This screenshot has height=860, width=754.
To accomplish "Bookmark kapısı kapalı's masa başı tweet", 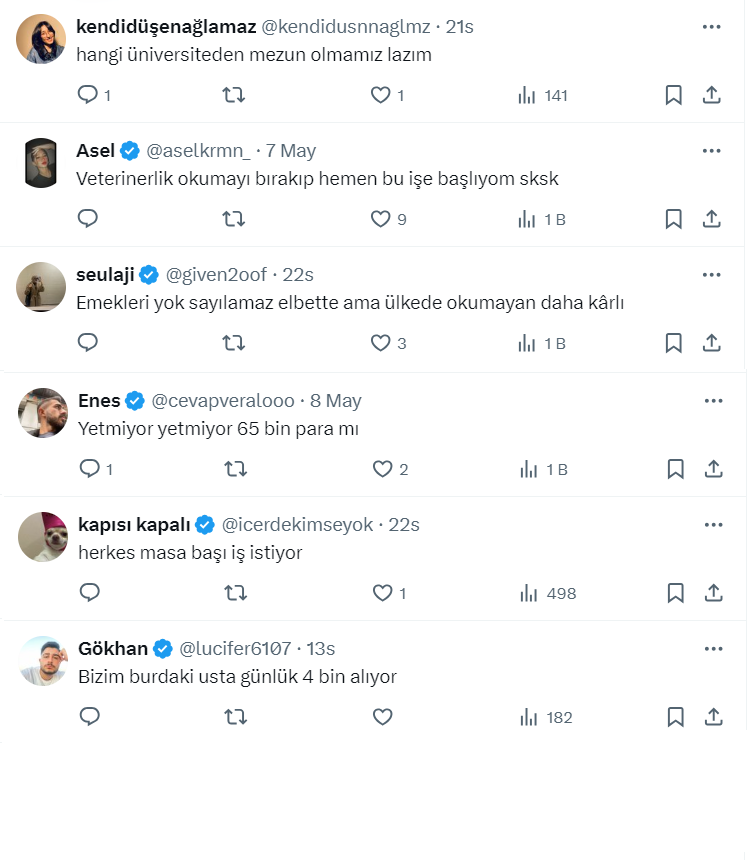I will coord(675,593).
